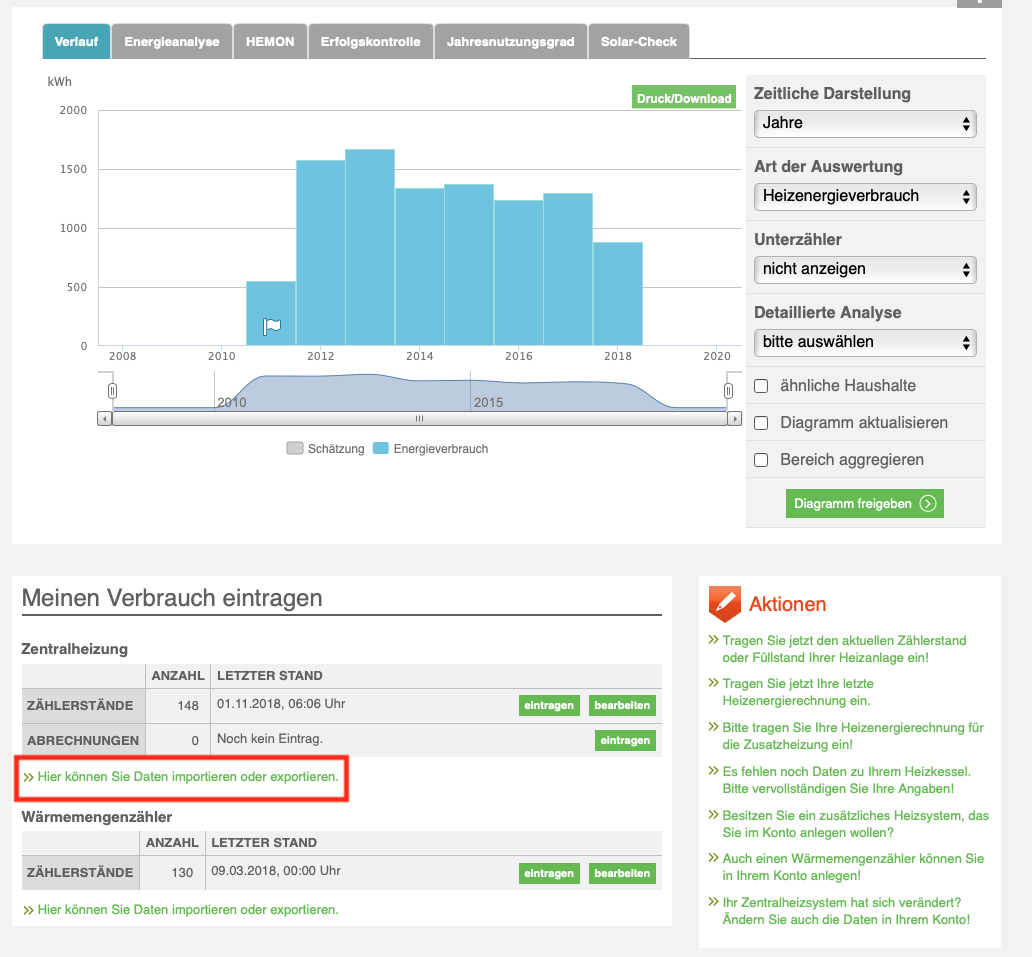The image size is (1032, 957).
Task: Click the left range handle of the navigator
Action: [x=112, y=390]
